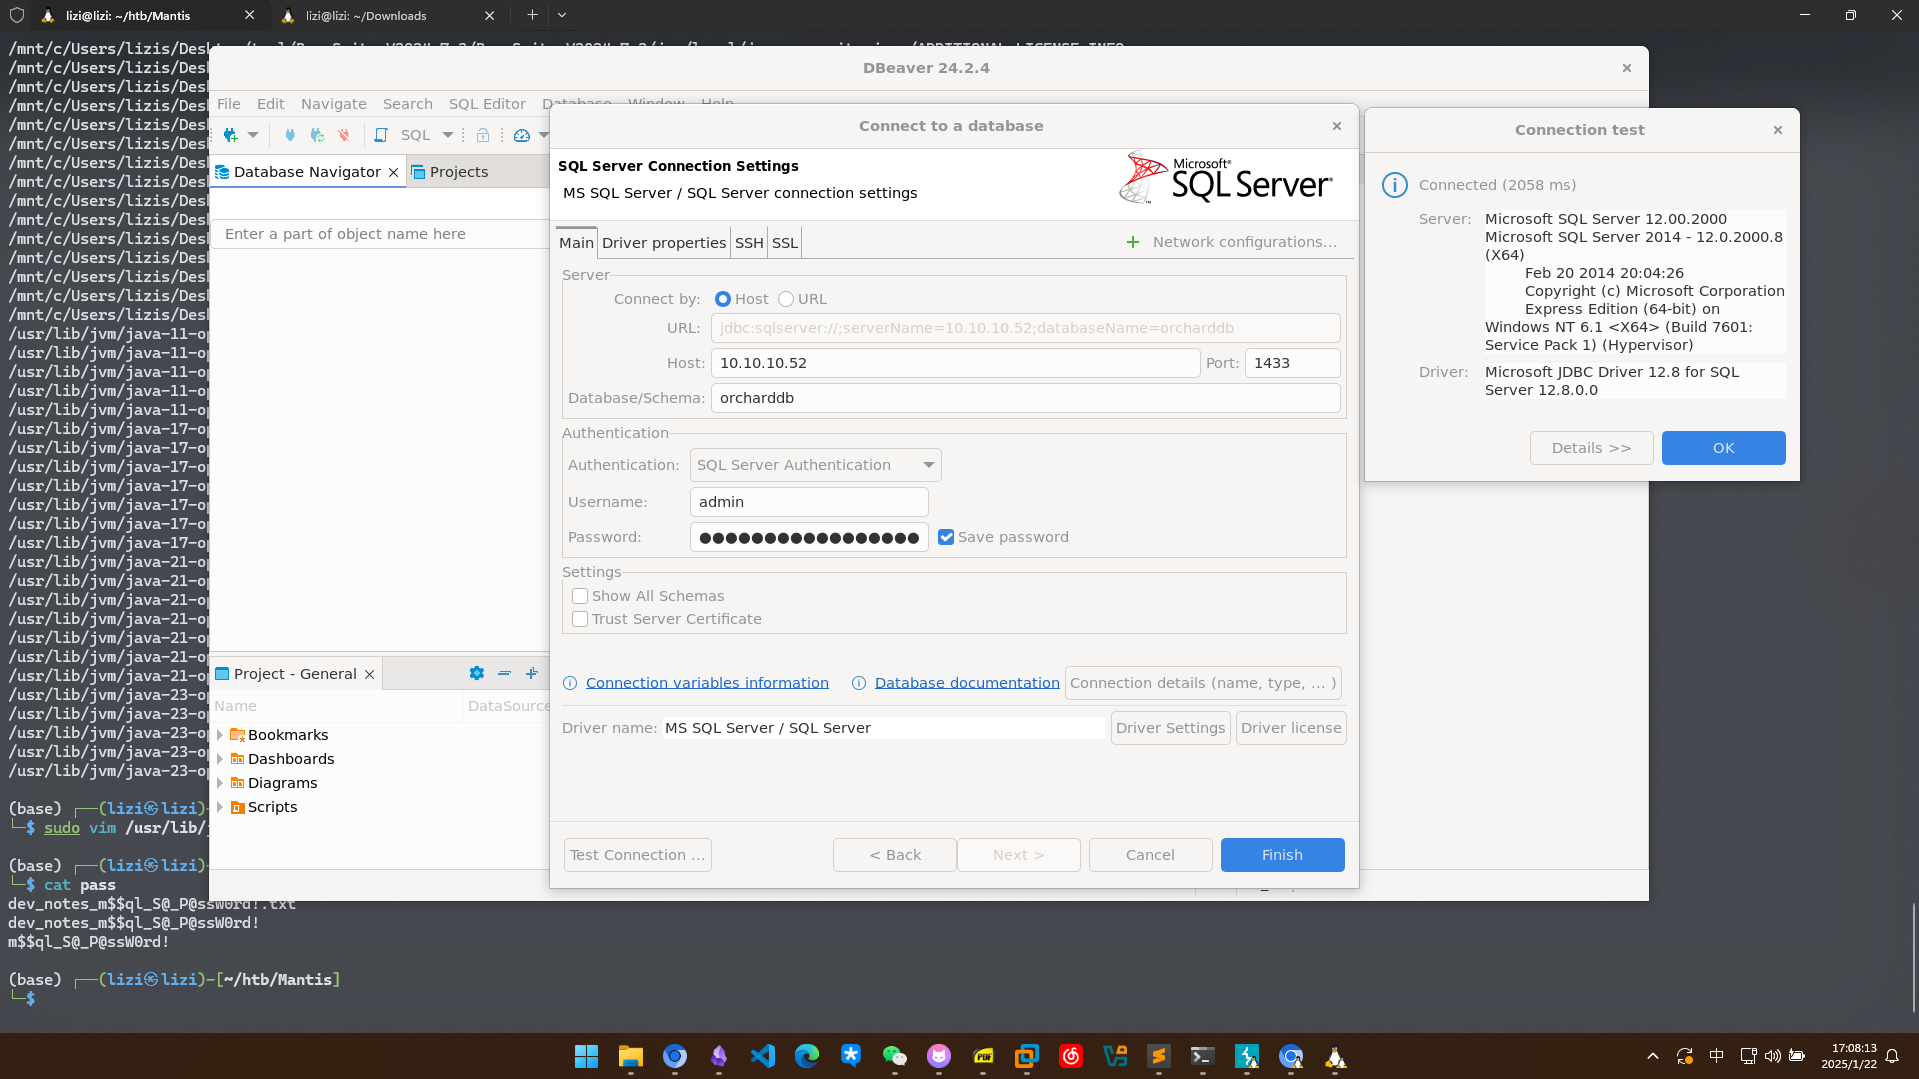The width and height of the screenshot is (1919, 1079).
Task: Switch to the Driver properties tab
Action: (663, 243)
